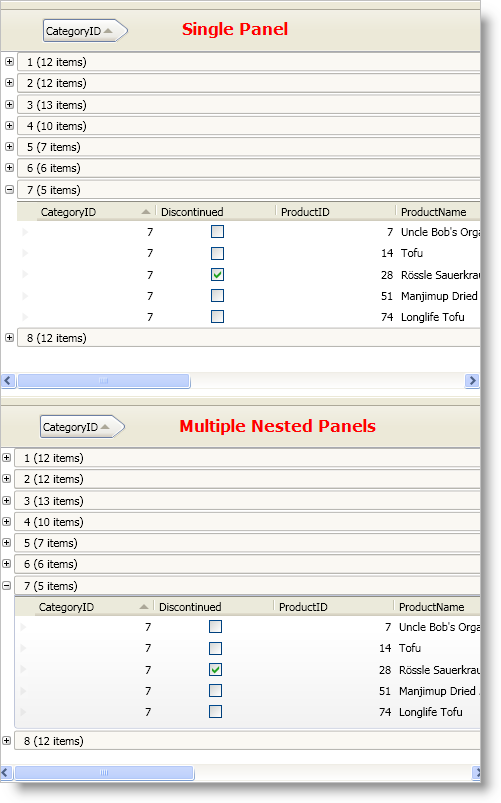This screenshot has width=501, height=803.
Task: Expand group 2 in Multiple Nested Panels grid
Action: click(7, 478)
